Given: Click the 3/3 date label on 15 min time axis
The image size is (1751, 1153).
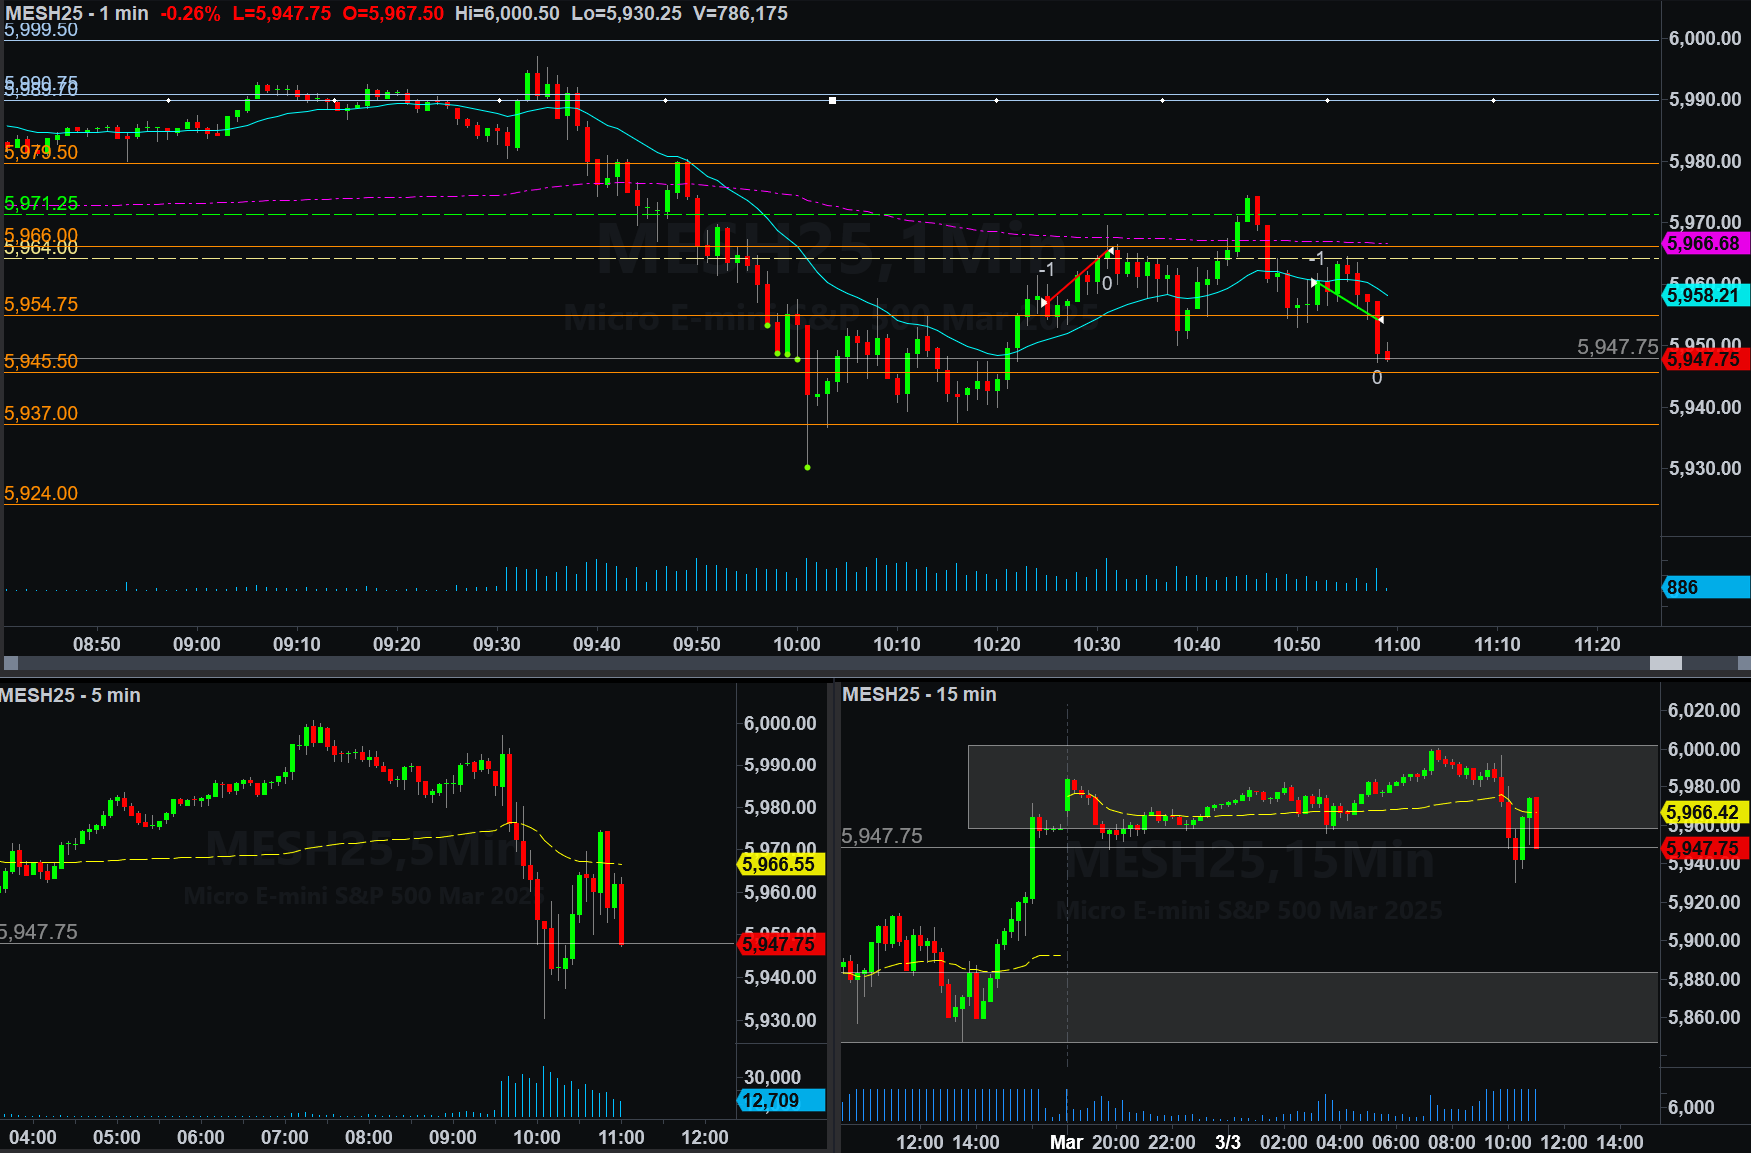Looking at the screenshot, I should click(x=1228, y=1142).
